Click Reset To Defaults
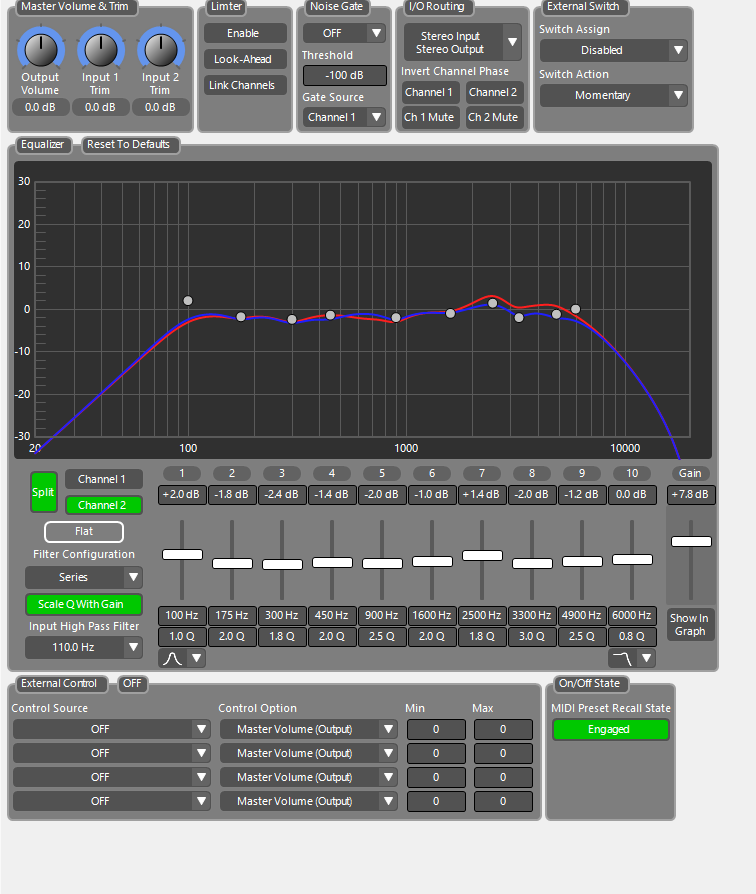The width and height of the screenshot is (756, 894). [130, 145]
